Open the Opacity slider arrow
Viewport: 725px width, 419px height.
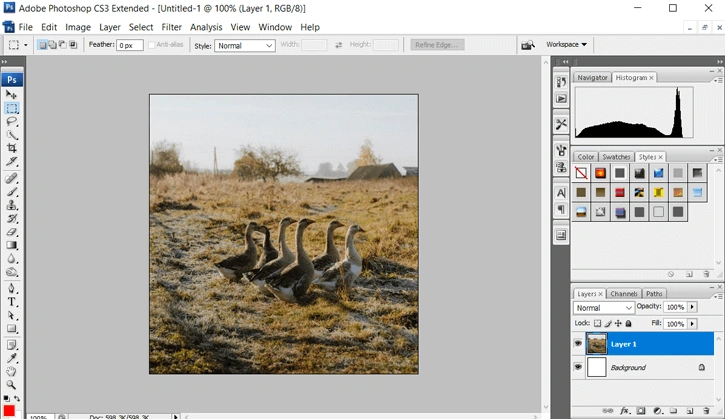692,307
